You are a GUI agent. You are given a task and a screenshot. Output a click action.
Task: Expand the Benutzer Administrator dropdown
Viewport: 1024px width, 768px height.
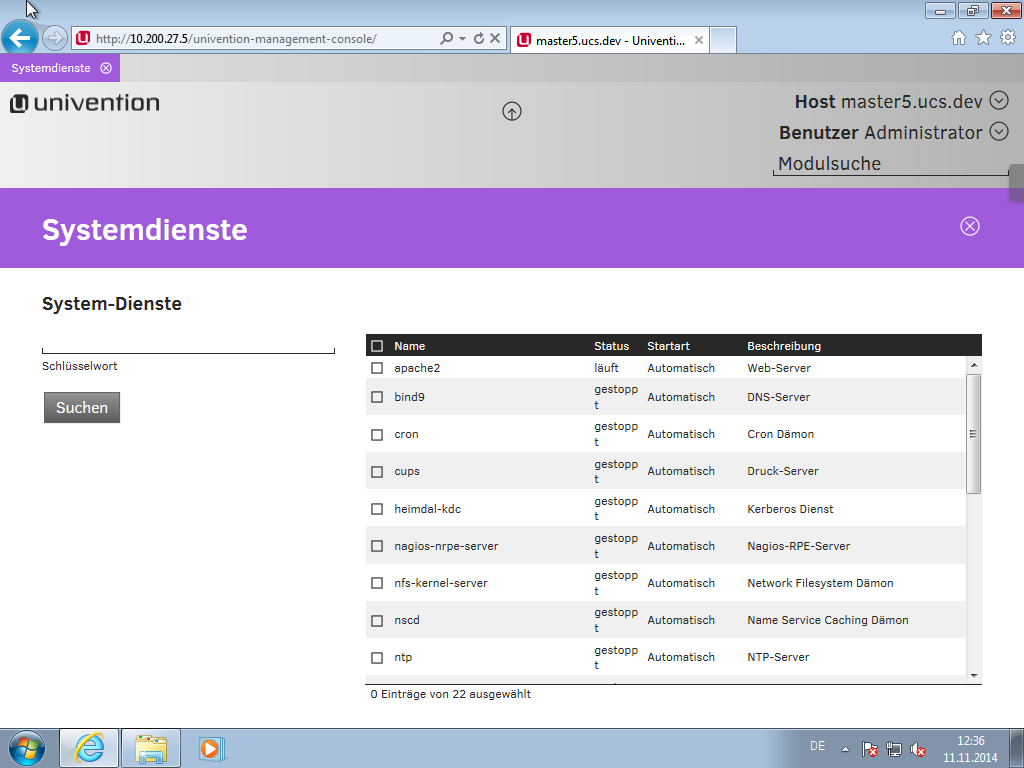pos(998,131)
